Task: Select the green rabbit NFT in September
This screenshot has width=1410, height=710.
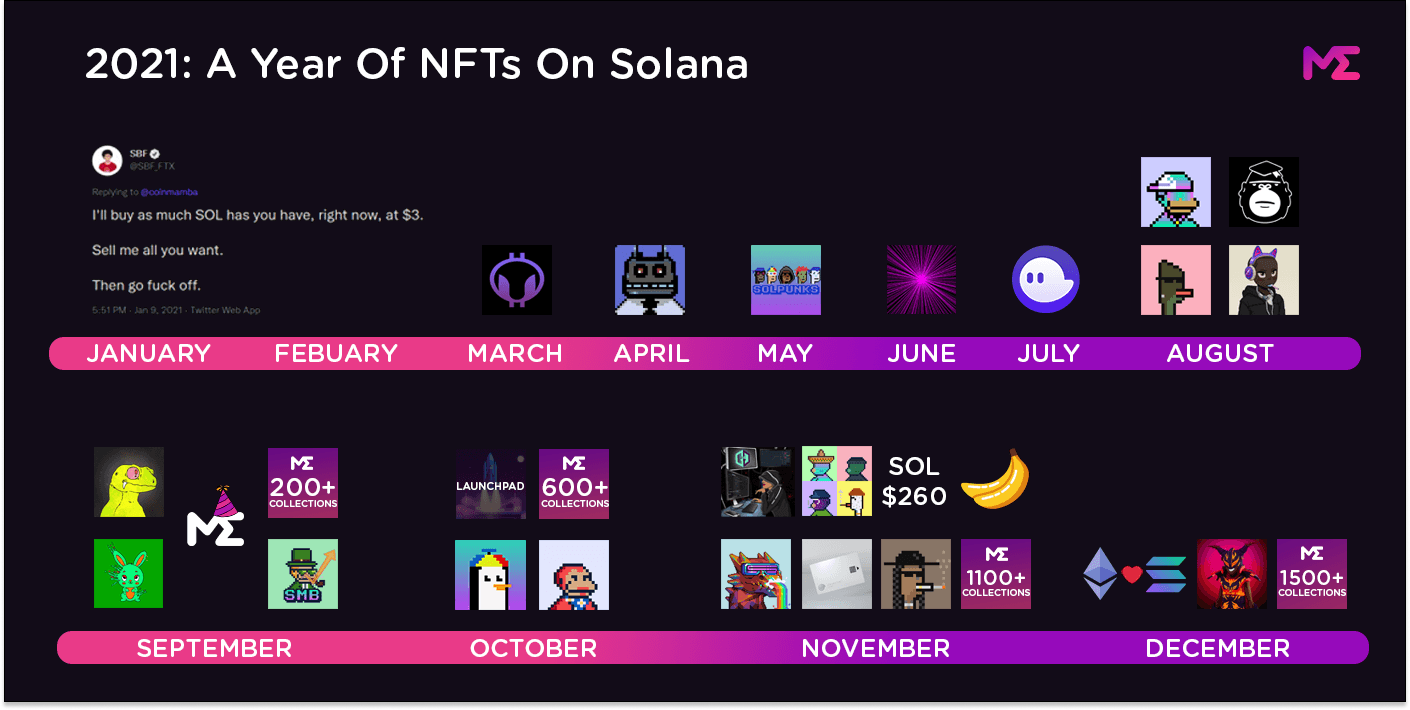Action: click(x=128, y=573)
